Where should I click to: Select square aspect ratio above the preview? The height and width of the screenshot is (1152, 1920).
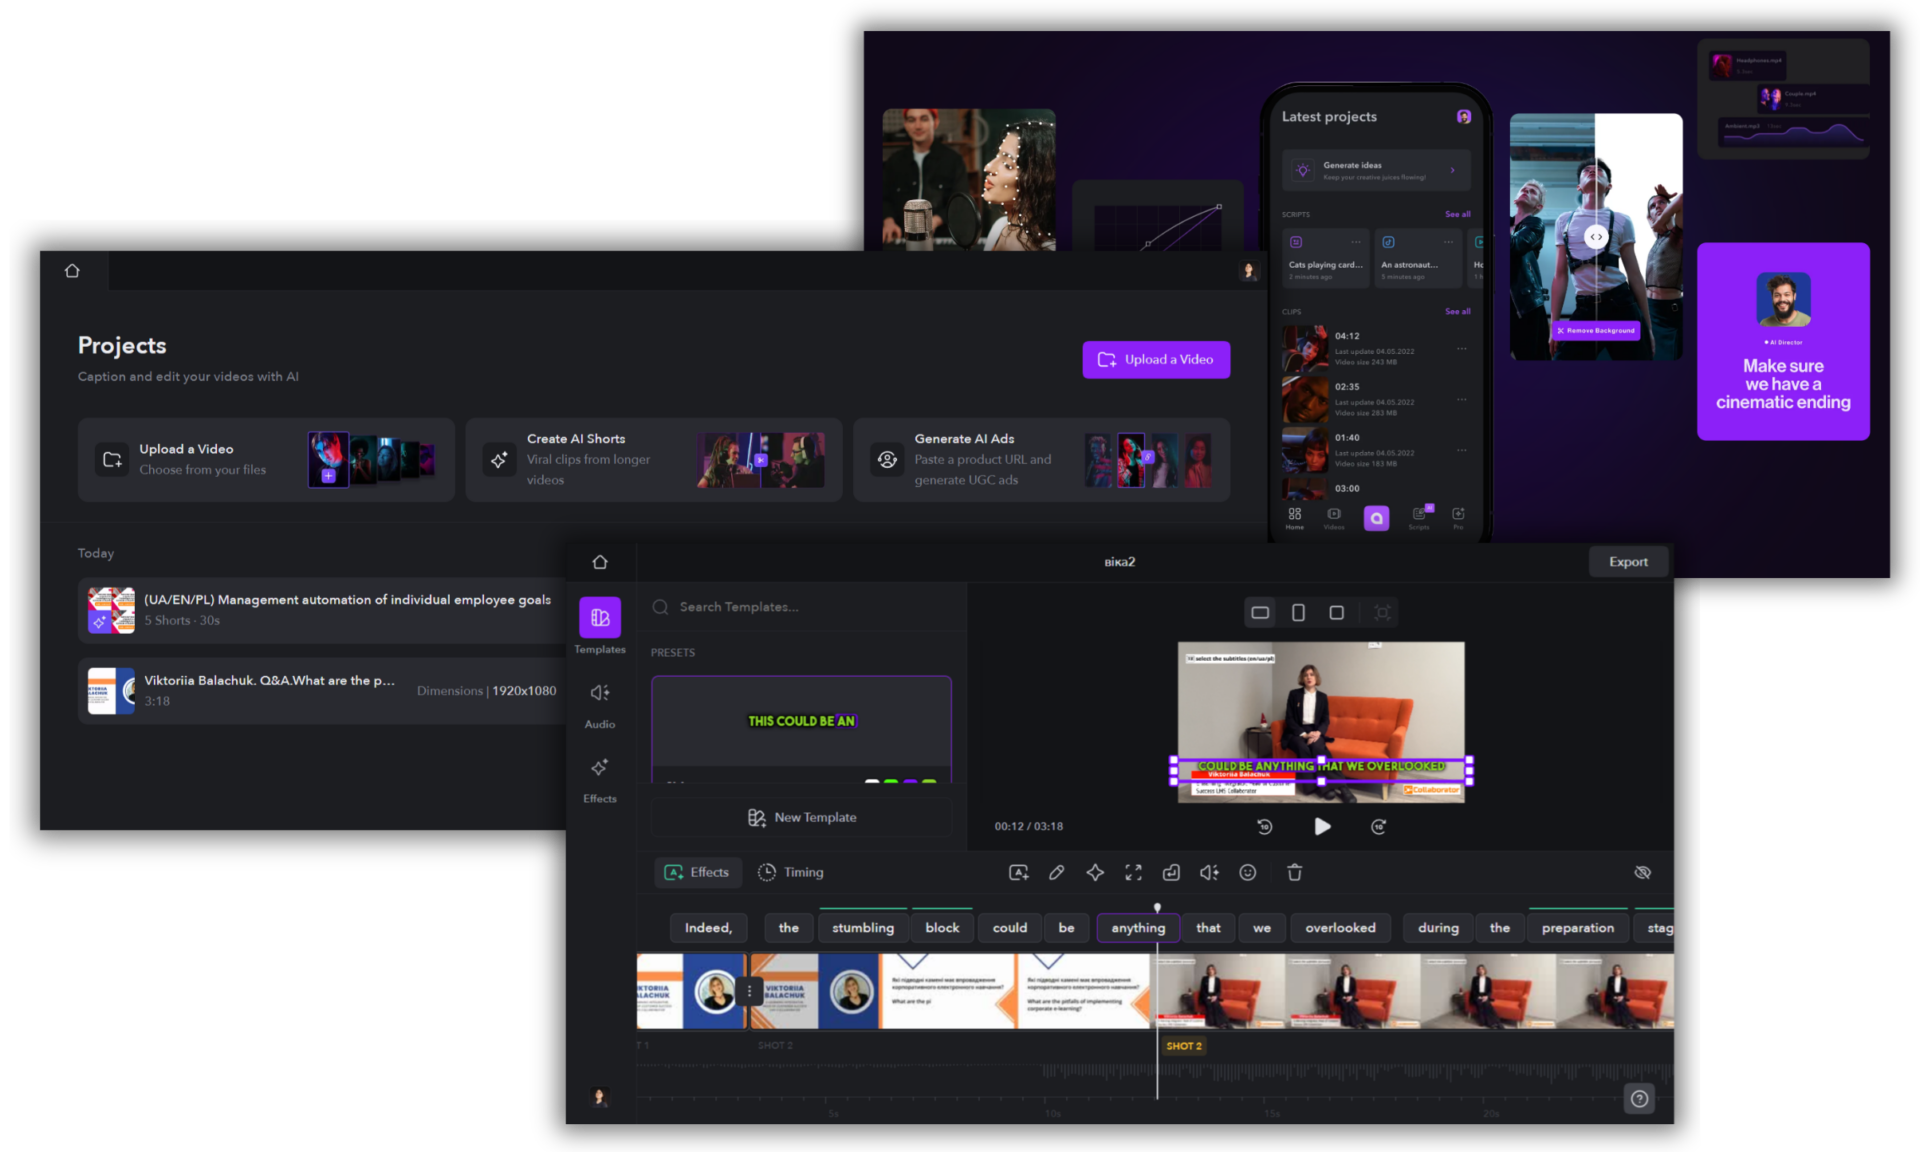click(x=1336, y=613)
